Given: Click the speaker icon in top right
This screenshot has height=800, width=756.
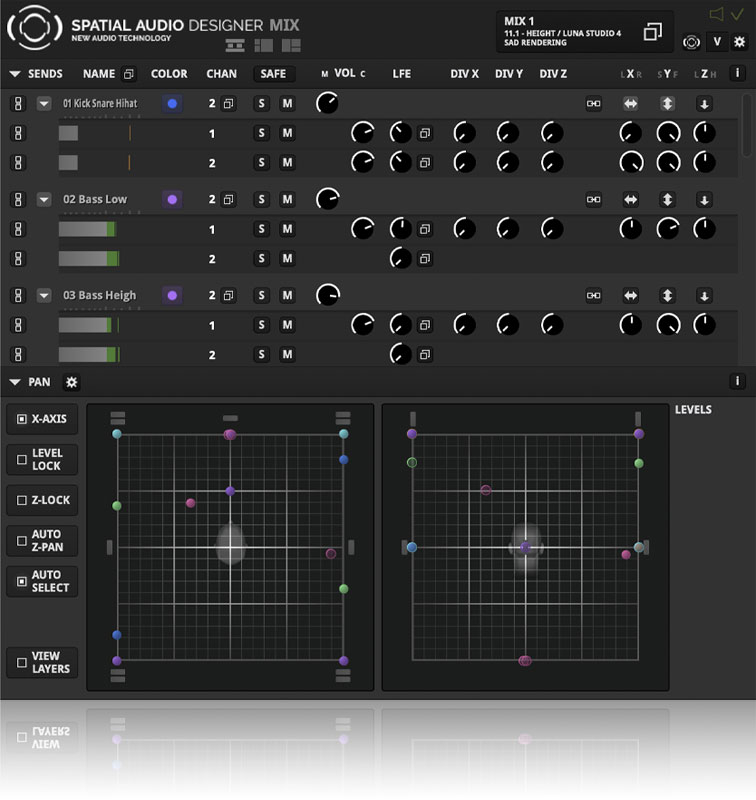Looking at the screenshot, I should pyautogui.click(x=716, y=14).
